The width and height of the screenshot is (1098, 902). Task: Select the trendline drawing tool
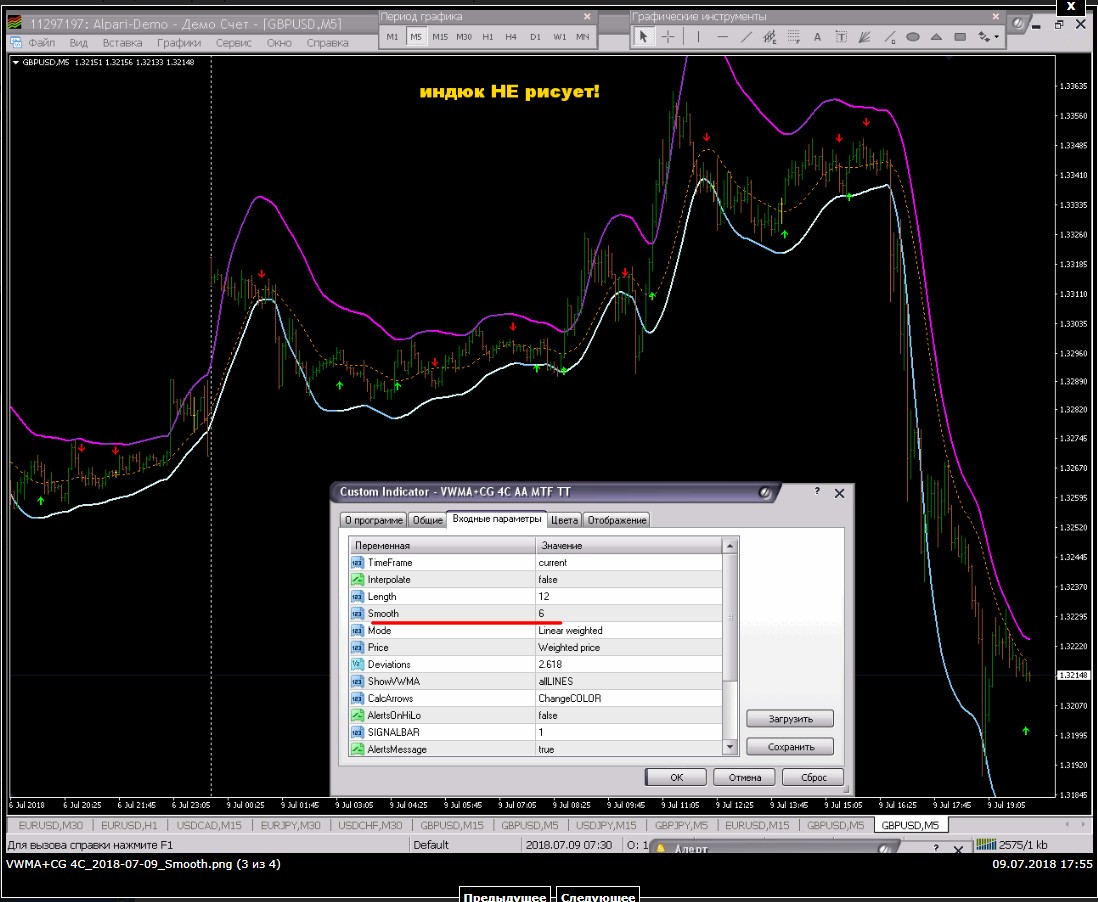click(746, 37)
